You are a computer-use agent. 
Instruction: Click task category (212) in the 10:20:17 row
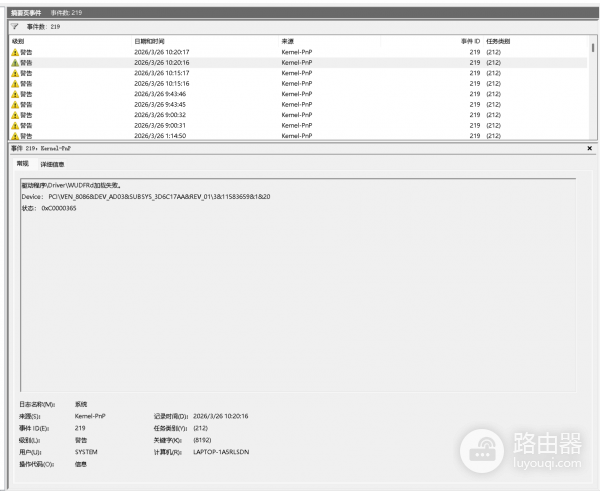493,52
